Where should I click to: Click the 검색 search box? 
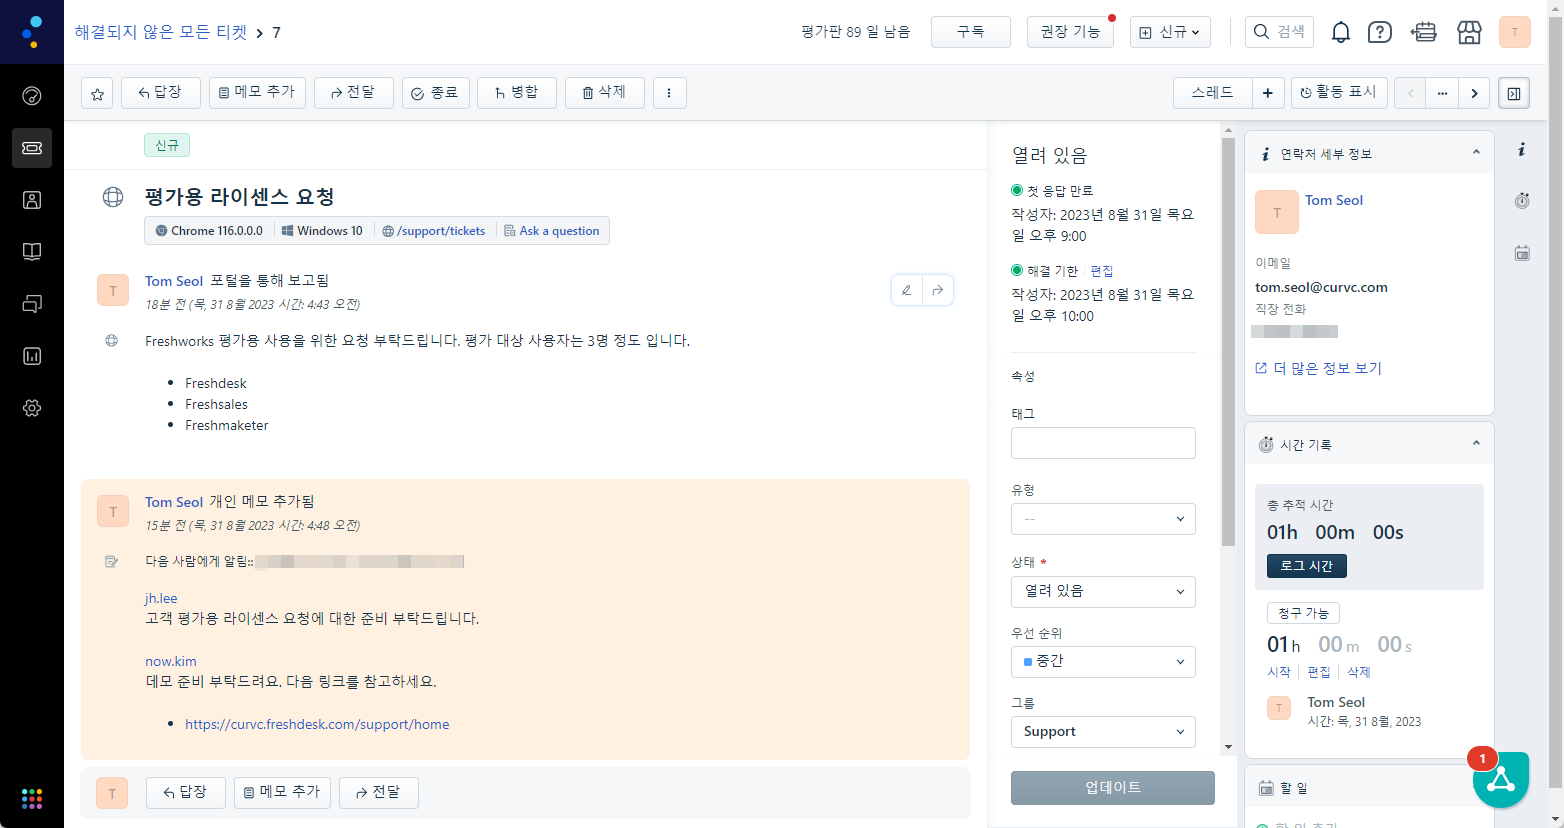[x=1279, y=32]
